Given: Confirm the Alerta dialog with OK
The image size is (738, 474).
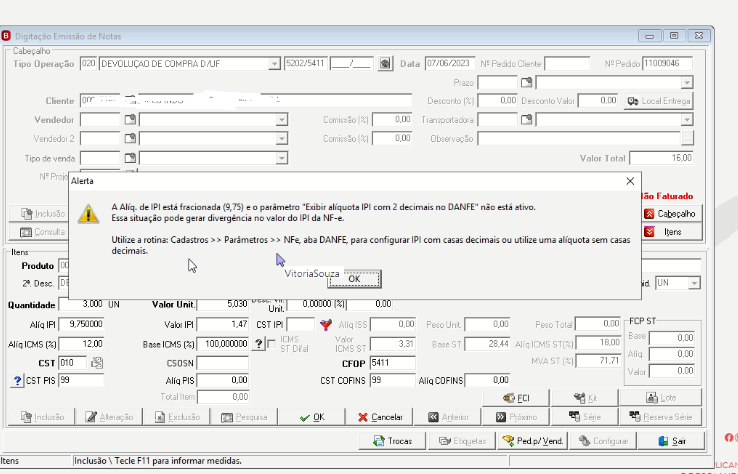Looking at the screenshot, I should click(354, 279).
